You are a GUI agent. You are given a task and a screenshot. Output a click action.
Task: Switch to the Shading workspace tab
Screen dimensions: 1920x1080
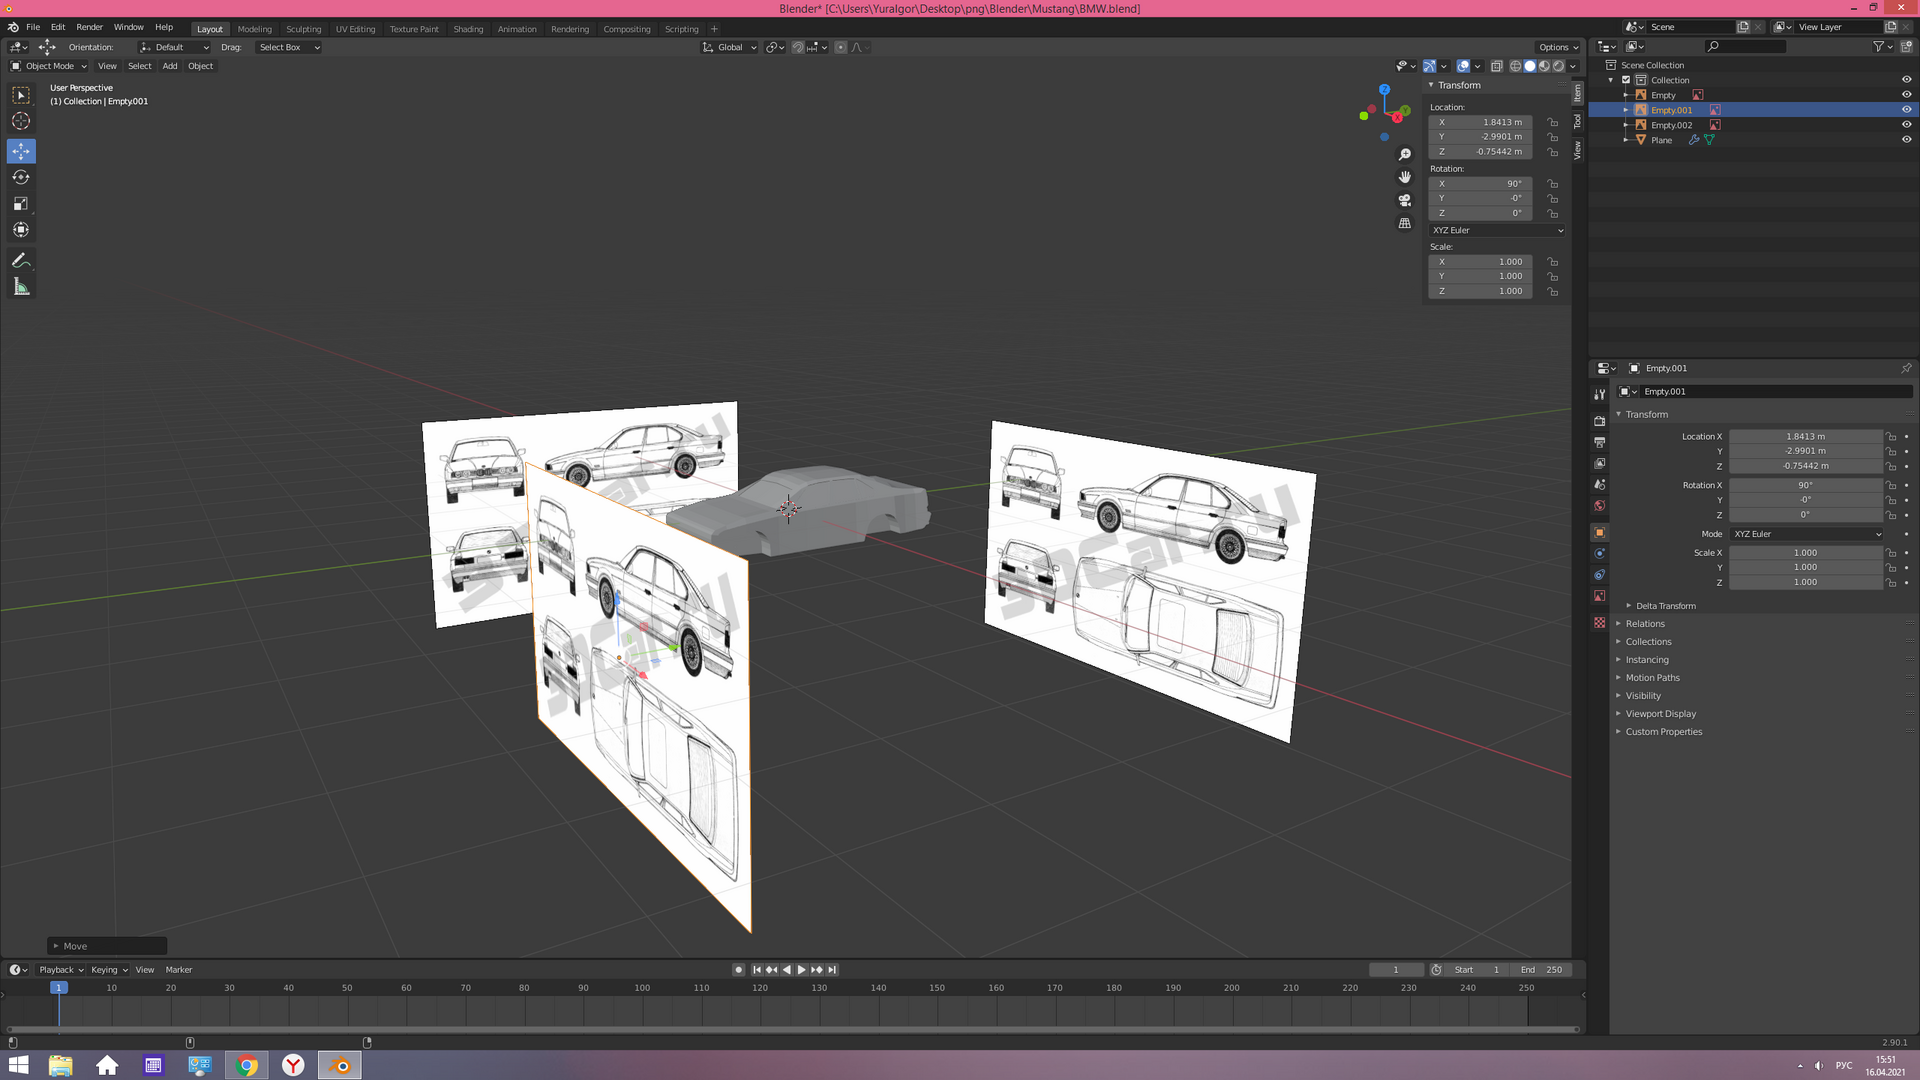click(x=468, y=29)
